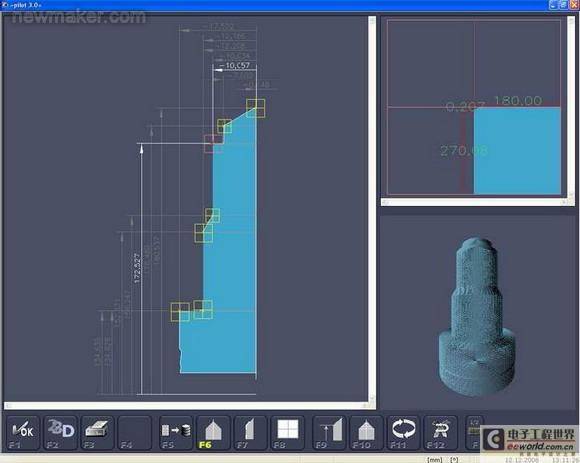This screenshot has height=463, width=580.
Task: Choose the F7 half tool profile icon
Action: [x=250, y=432]
